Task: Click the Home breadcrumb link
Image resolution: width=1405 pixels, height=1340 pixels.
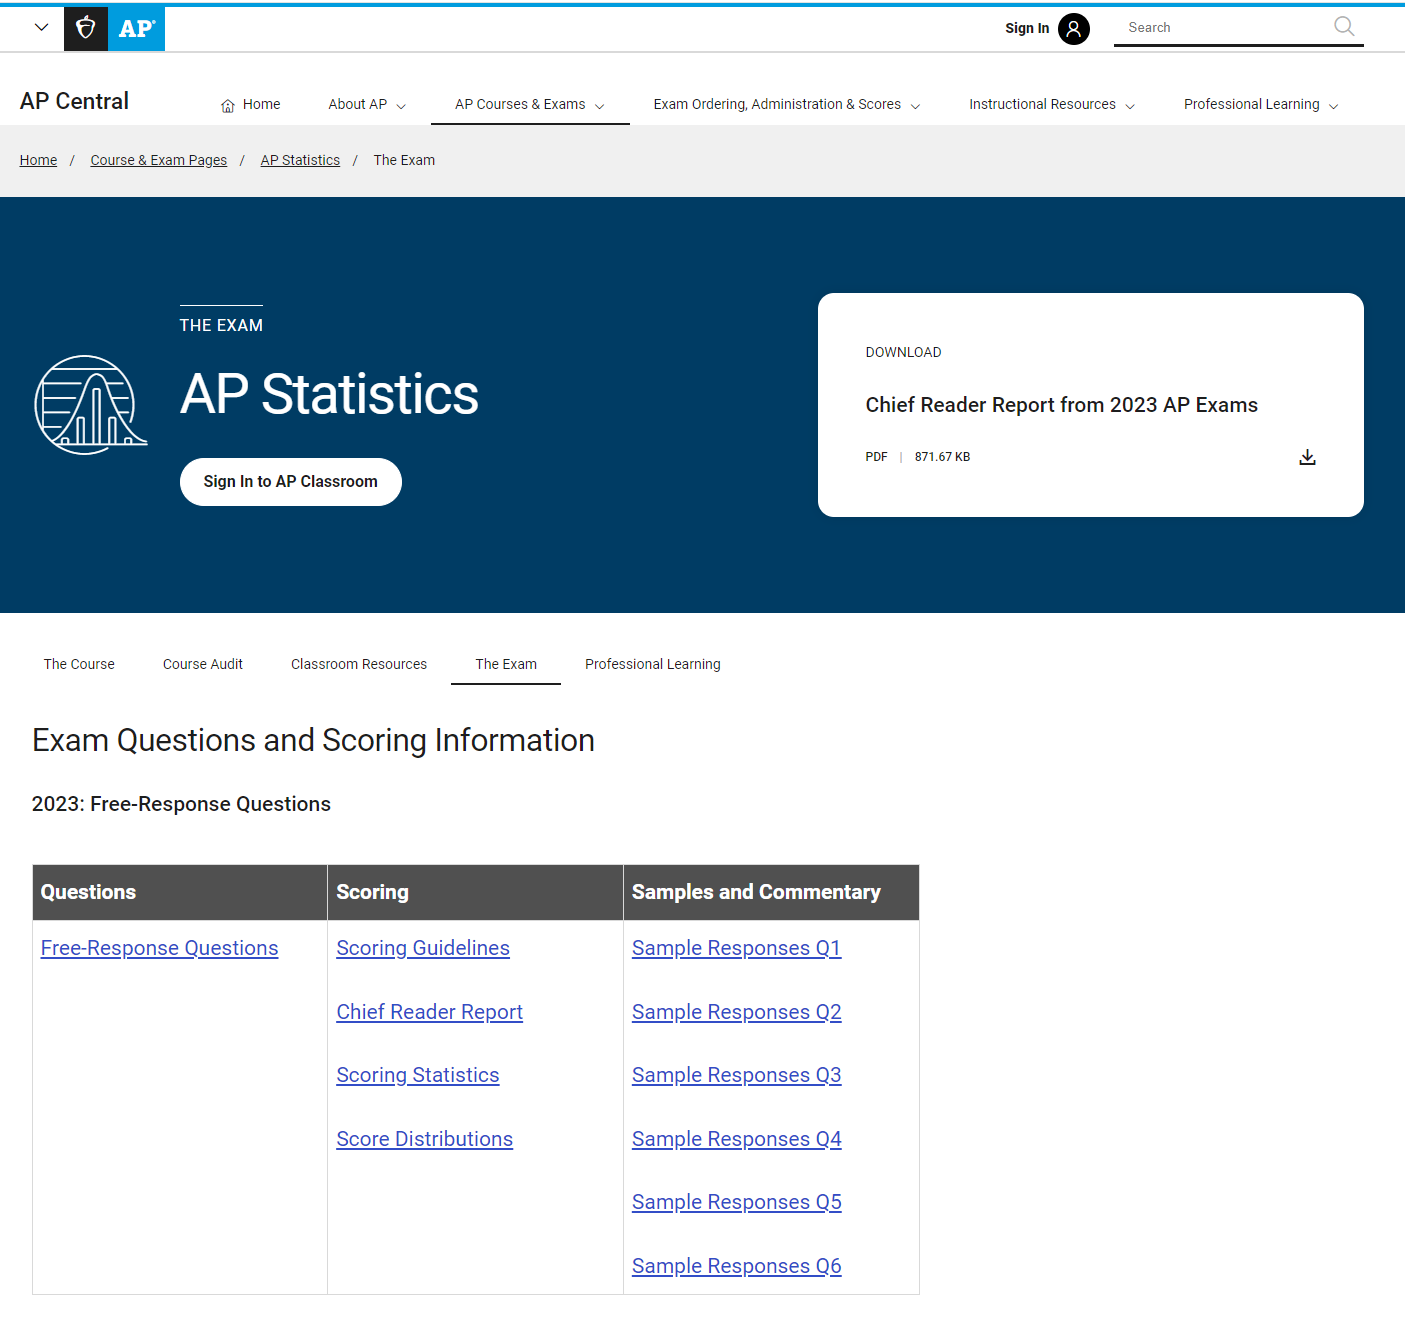Action: (x=38, y=160)
